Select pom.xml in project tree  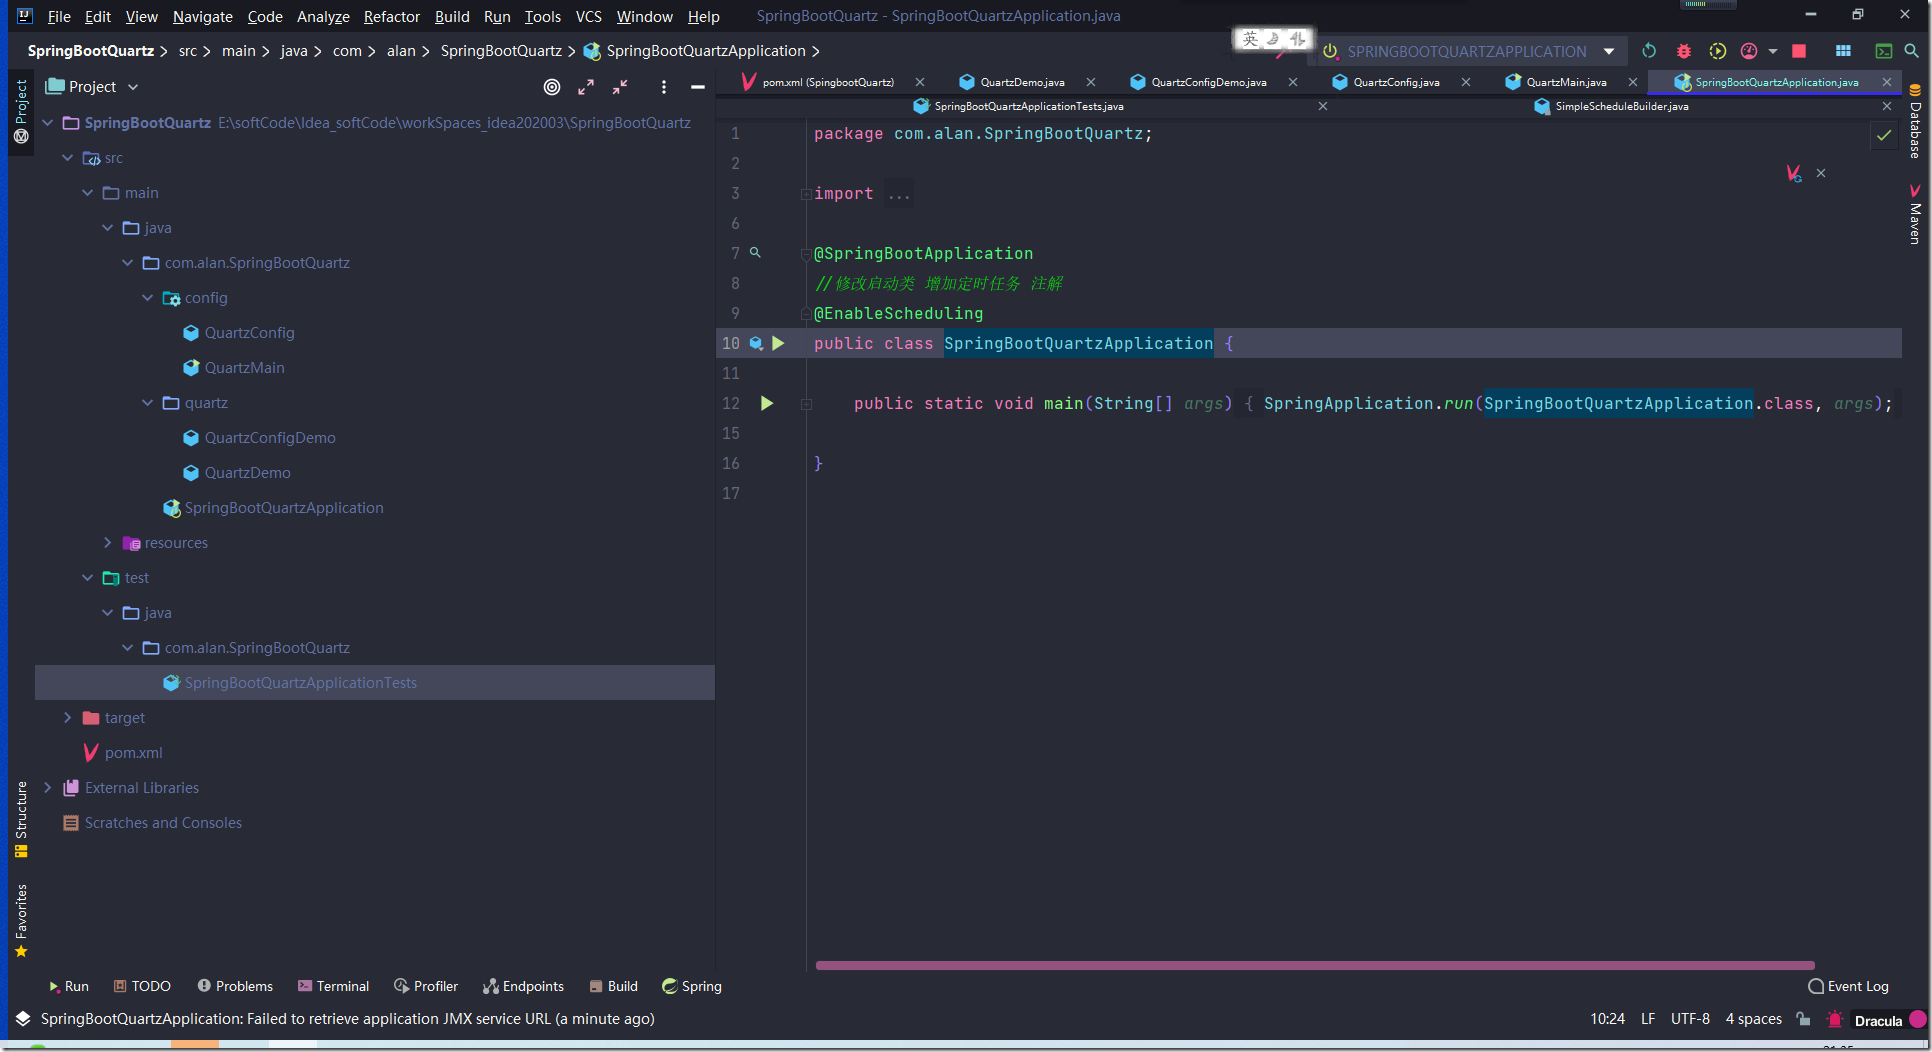(x=133, y=753)
